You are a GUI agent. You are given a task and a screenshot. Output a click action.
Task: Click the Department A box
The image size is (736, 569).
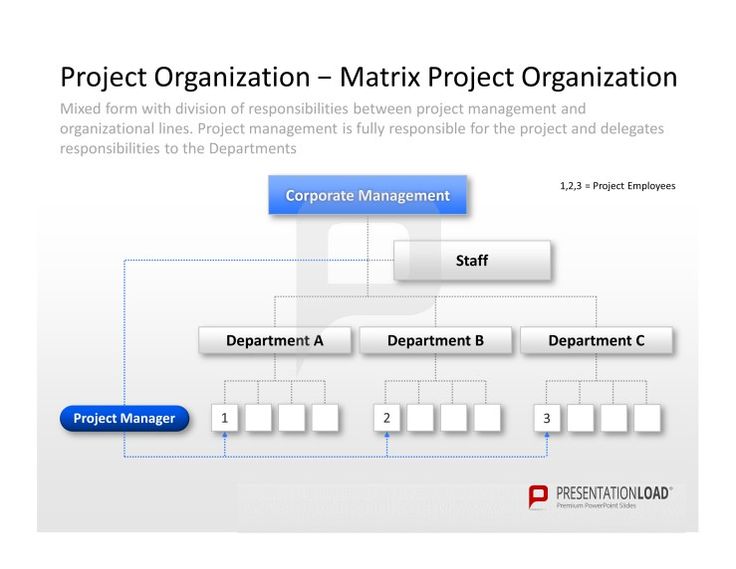pos(275,340)
